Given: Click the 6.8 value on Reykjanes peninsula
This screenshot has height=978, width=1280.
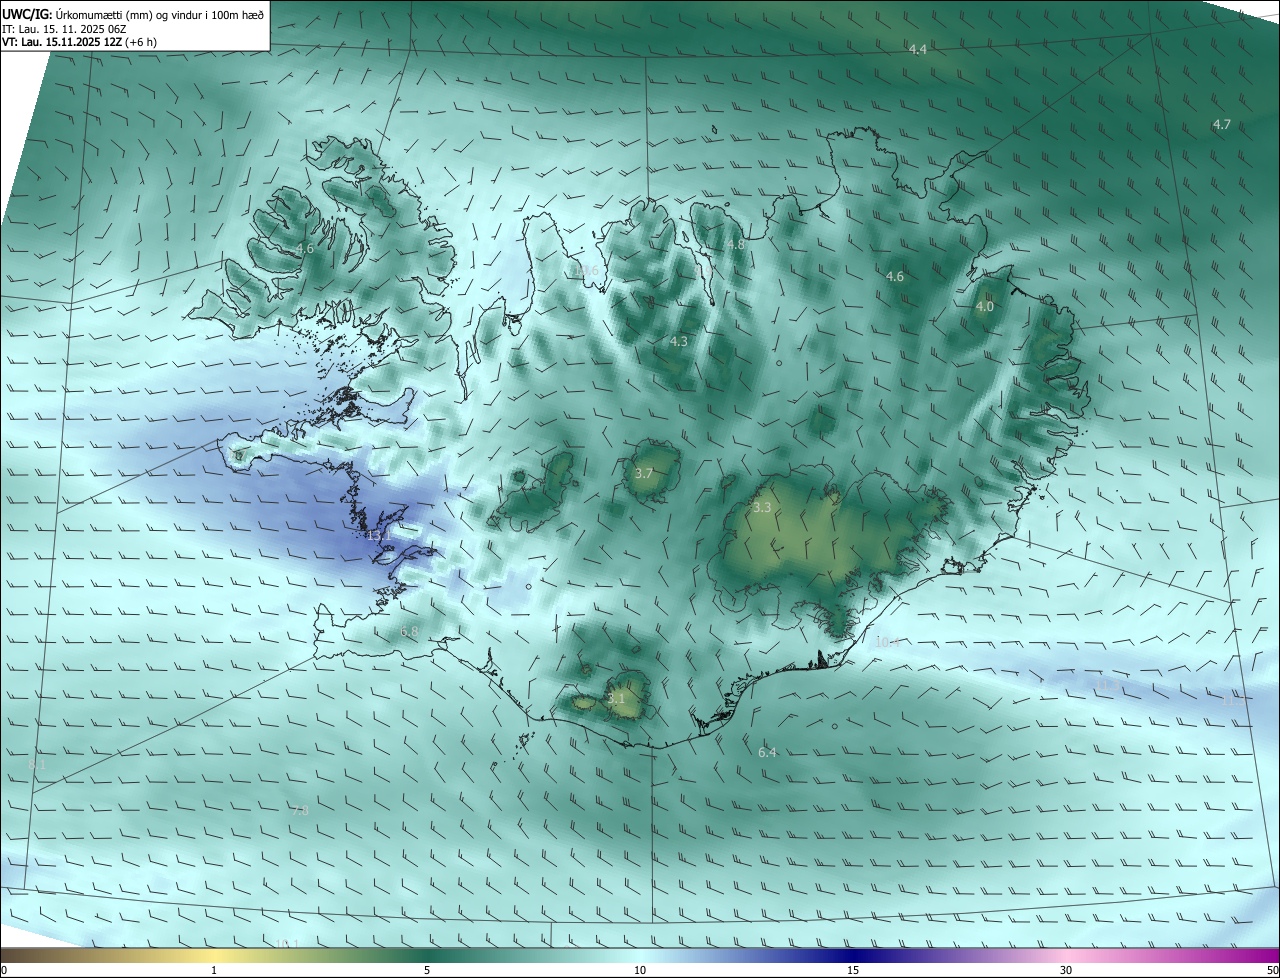Looking at the screenshot, I should point(409,631).
